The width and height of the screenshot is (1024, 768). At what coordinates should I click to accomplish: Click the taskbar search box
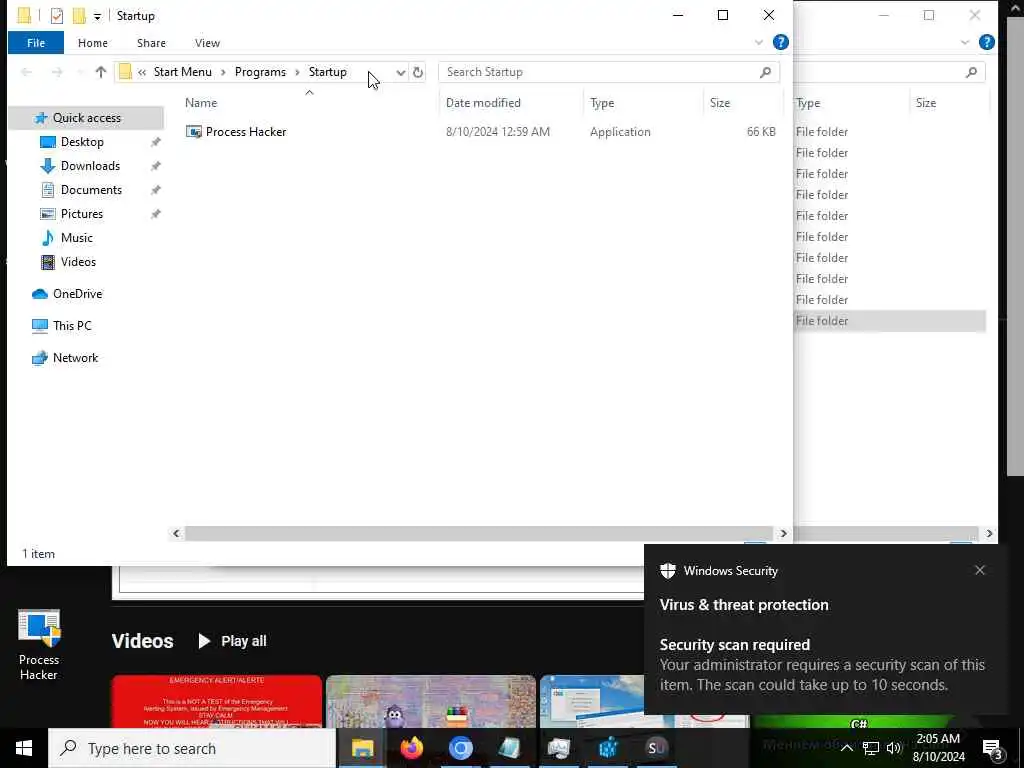point(192,748)
